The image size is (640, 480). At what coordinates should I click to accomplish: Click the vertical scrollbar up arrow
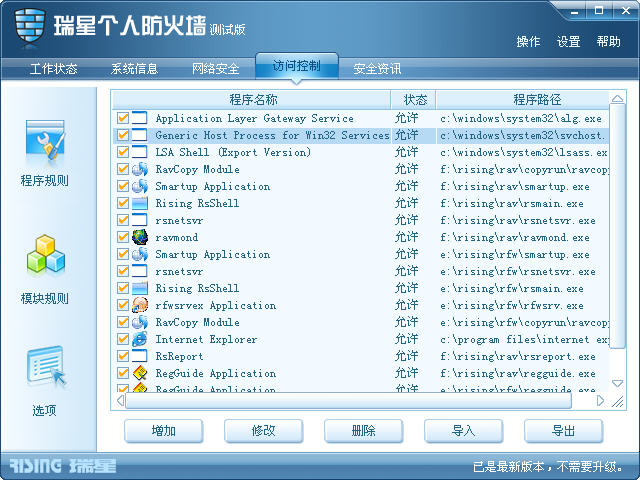point(618,99)
